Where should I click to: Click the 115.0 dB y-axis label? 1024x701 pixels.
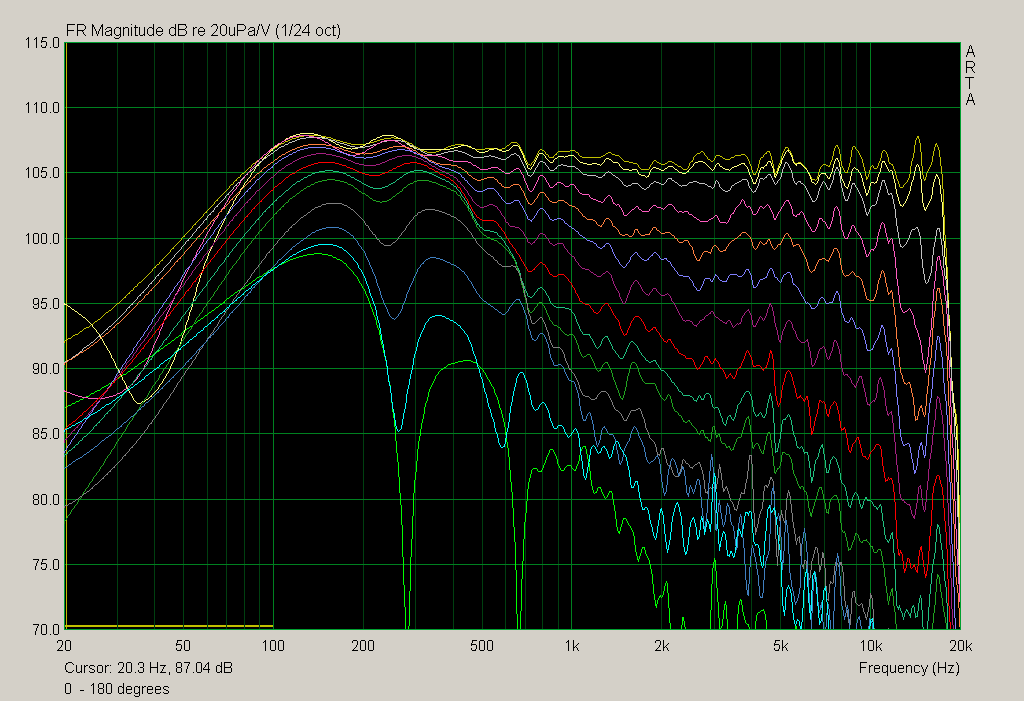coord(42,43)
